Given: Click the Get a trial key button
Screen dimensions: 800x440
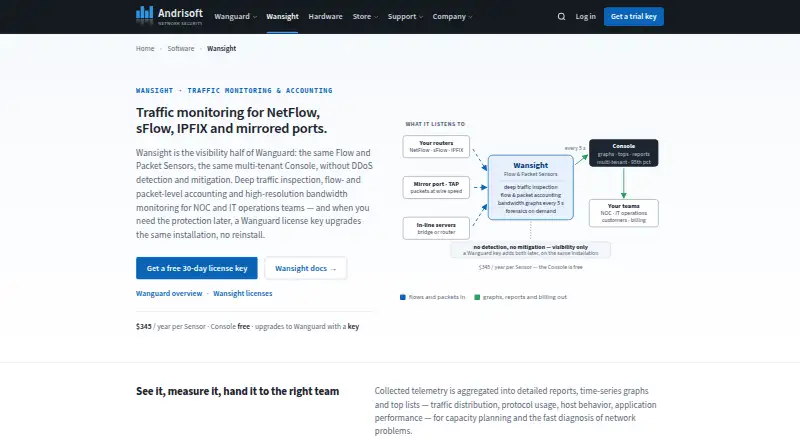Looking at the screenshot, I should pos(634,16).
